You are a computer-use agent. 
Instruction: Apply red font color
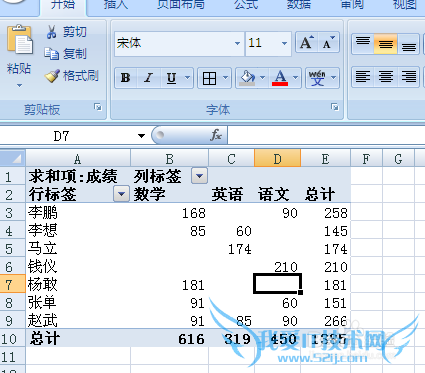coord(280,78)
